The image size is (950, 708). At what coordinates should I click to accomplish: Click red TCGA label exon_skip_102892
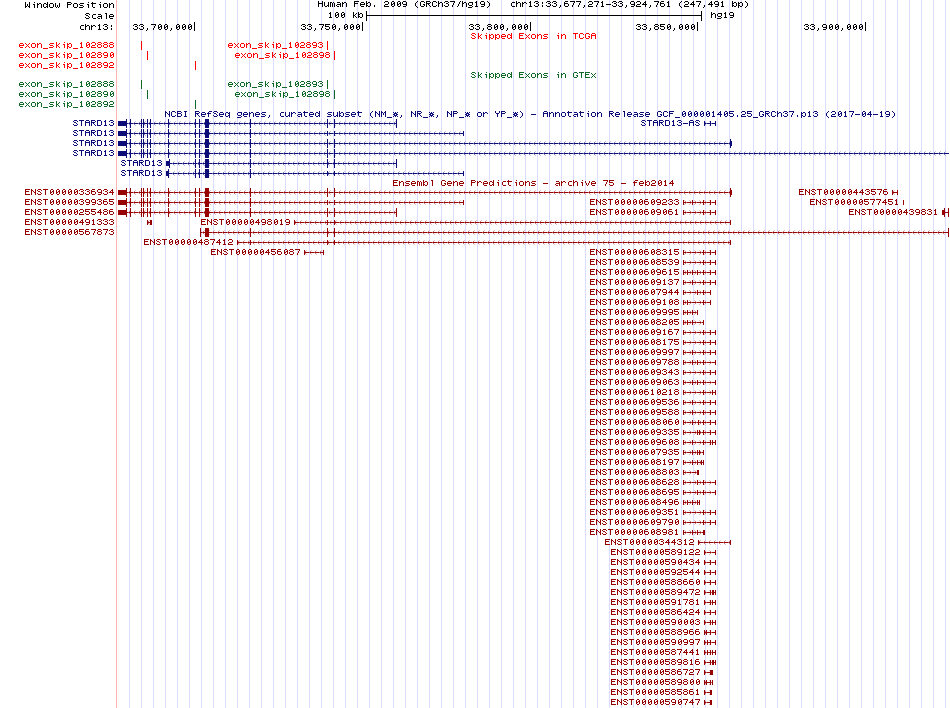click(66, 65)
